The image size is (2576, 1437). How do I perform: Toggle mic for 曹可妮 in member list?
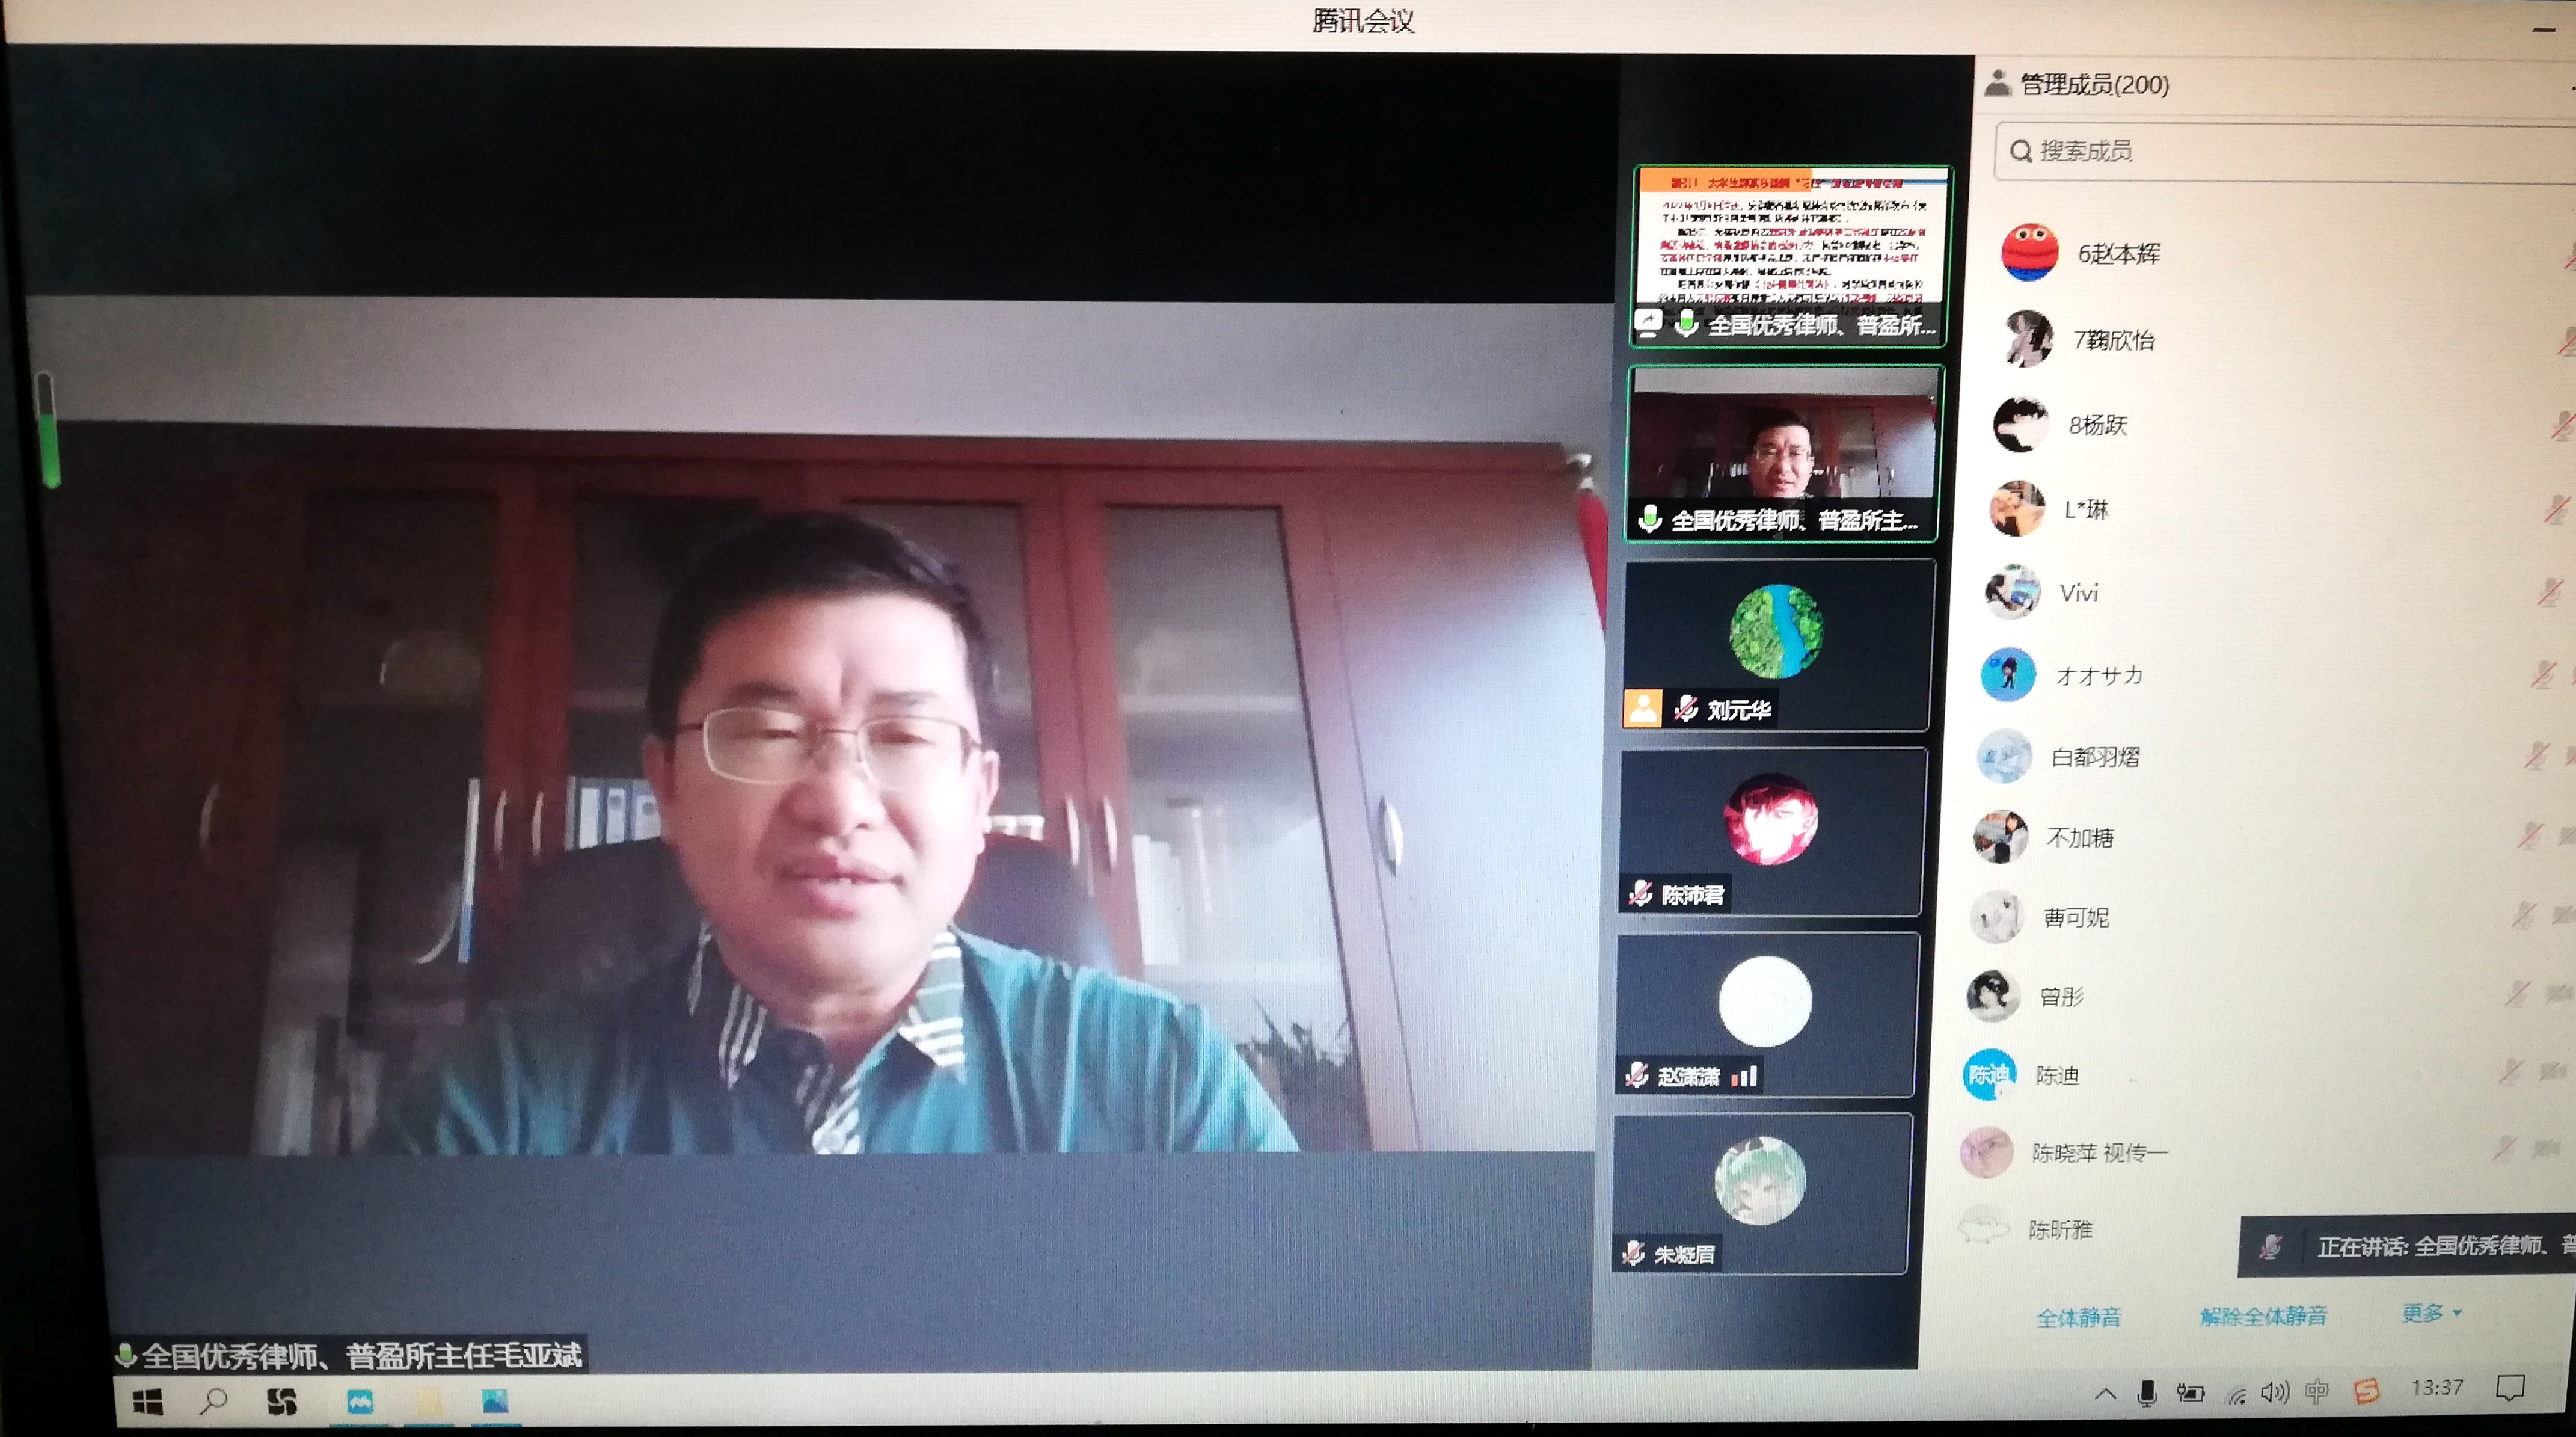pos(2523,914)
